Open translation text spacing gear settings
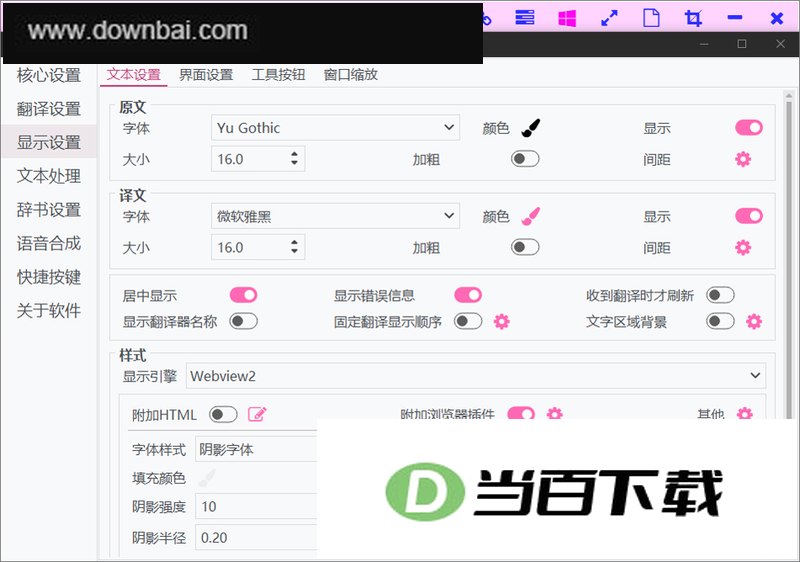800x562 pixels. pos(743,248)
